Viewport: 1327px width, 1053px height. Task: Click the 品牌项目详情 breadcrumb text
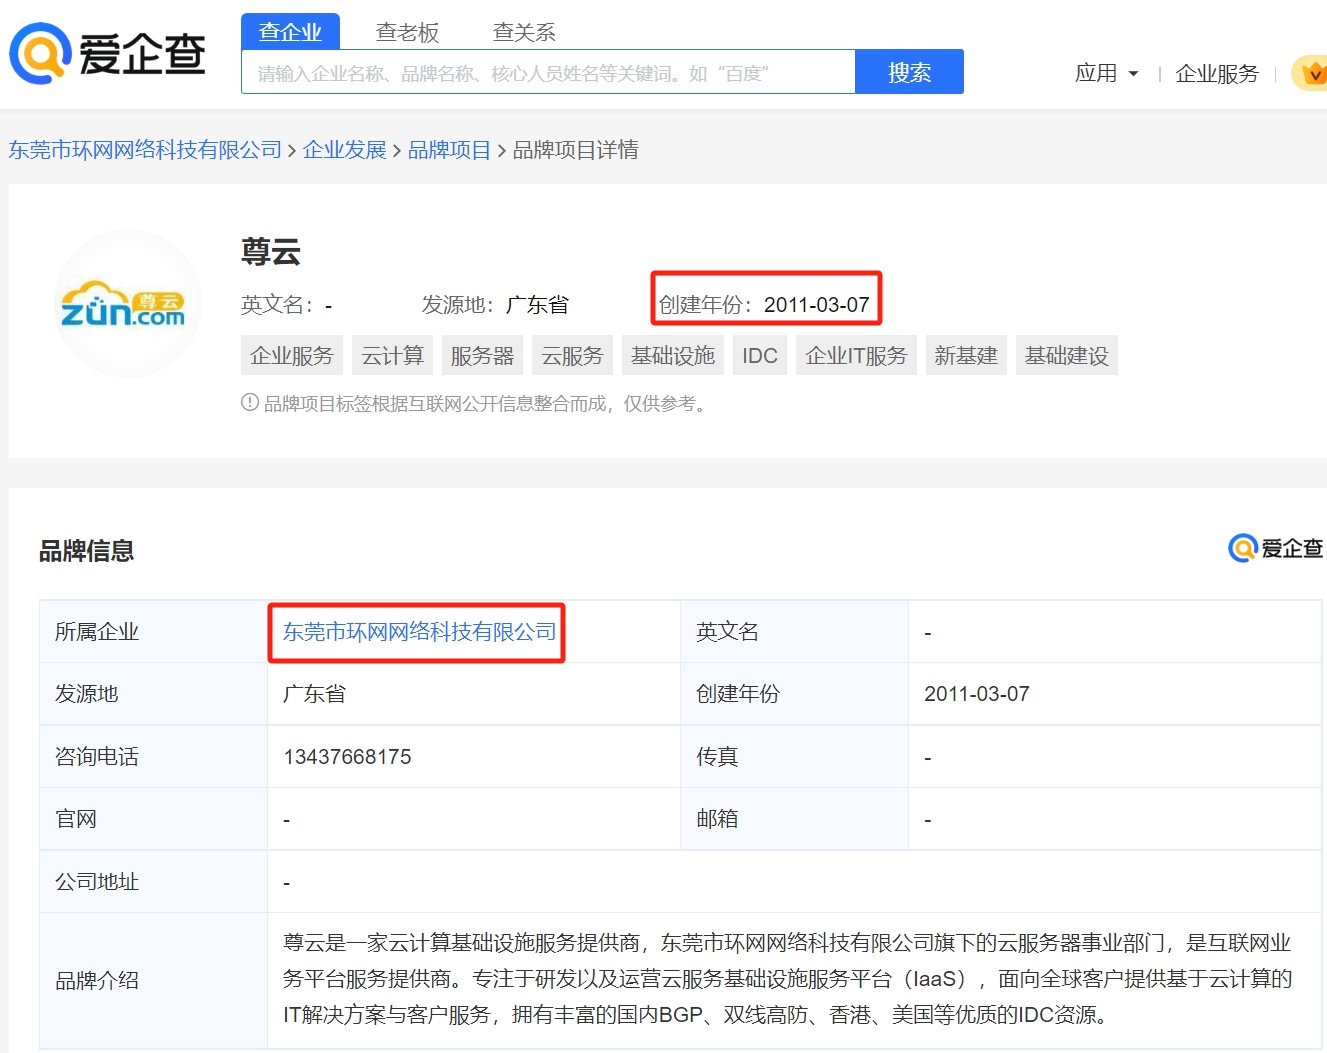click(x=575, y=149)
